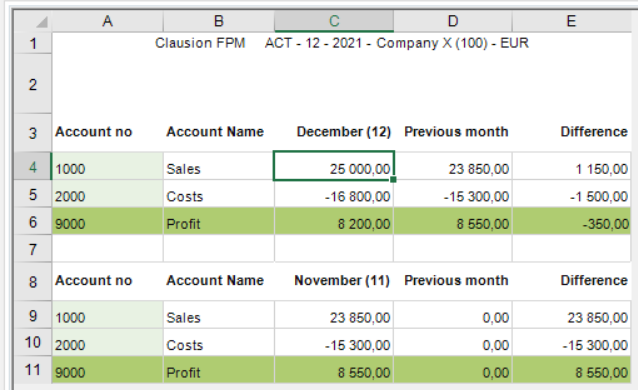Click the select-all corner triangle
The height and width of the screenshot is (390, 638).
[x=42, y=22]
